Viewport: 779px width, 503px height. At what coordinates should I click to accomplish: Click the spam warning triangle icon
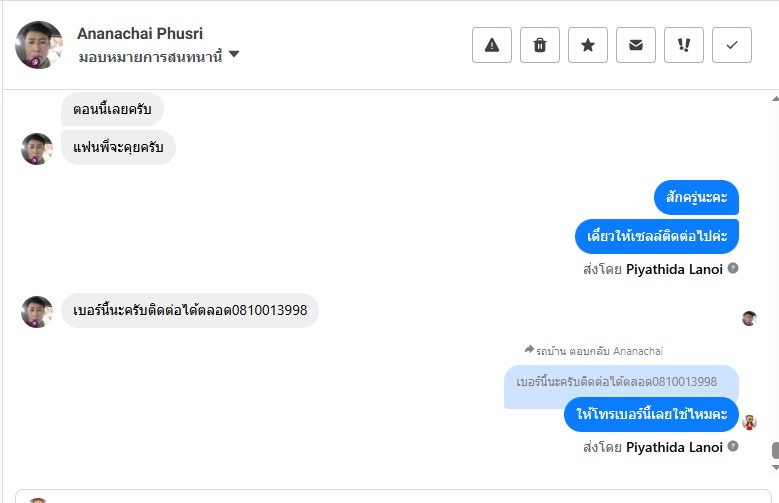[492, 45]
